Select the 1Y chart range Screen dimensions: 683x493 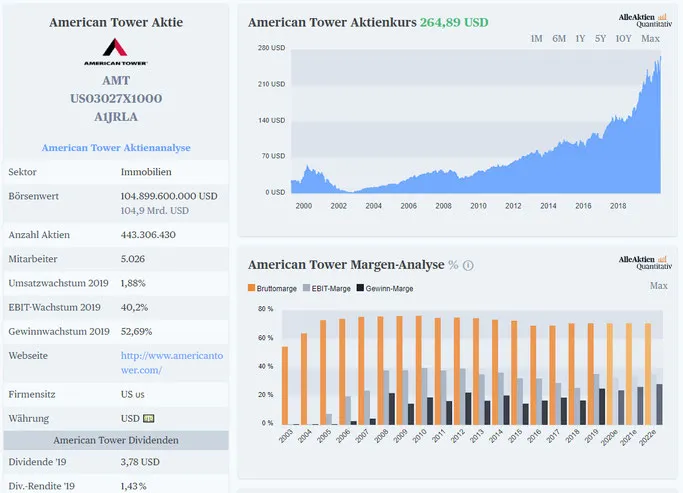[580, 39]
